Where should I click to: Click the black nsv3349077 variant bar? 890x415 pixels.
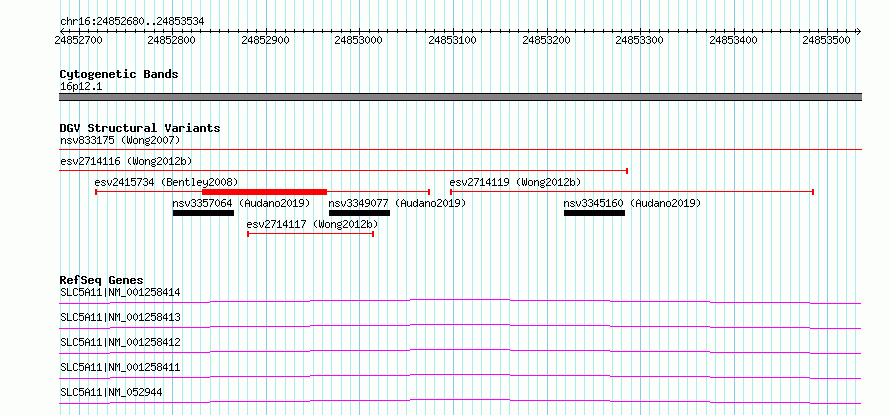359,213
